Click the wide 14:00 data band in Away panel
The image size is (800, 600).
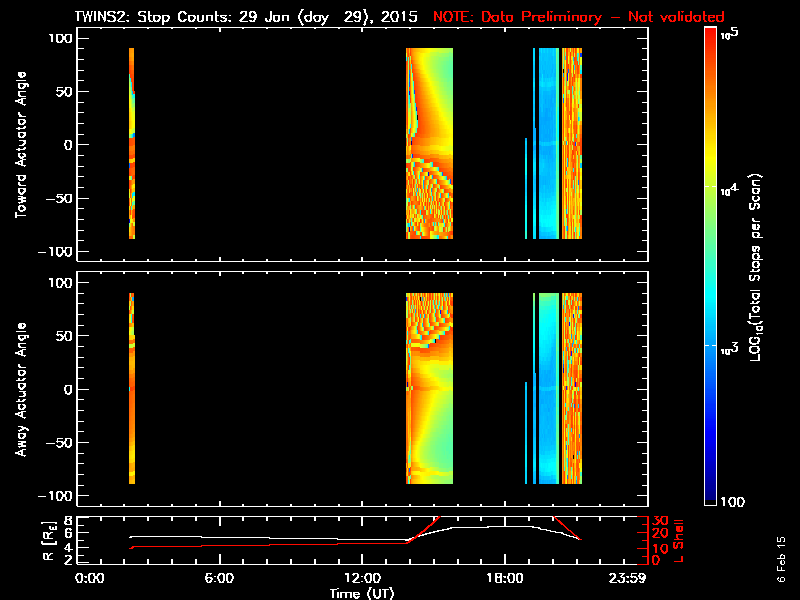point(430,389)
